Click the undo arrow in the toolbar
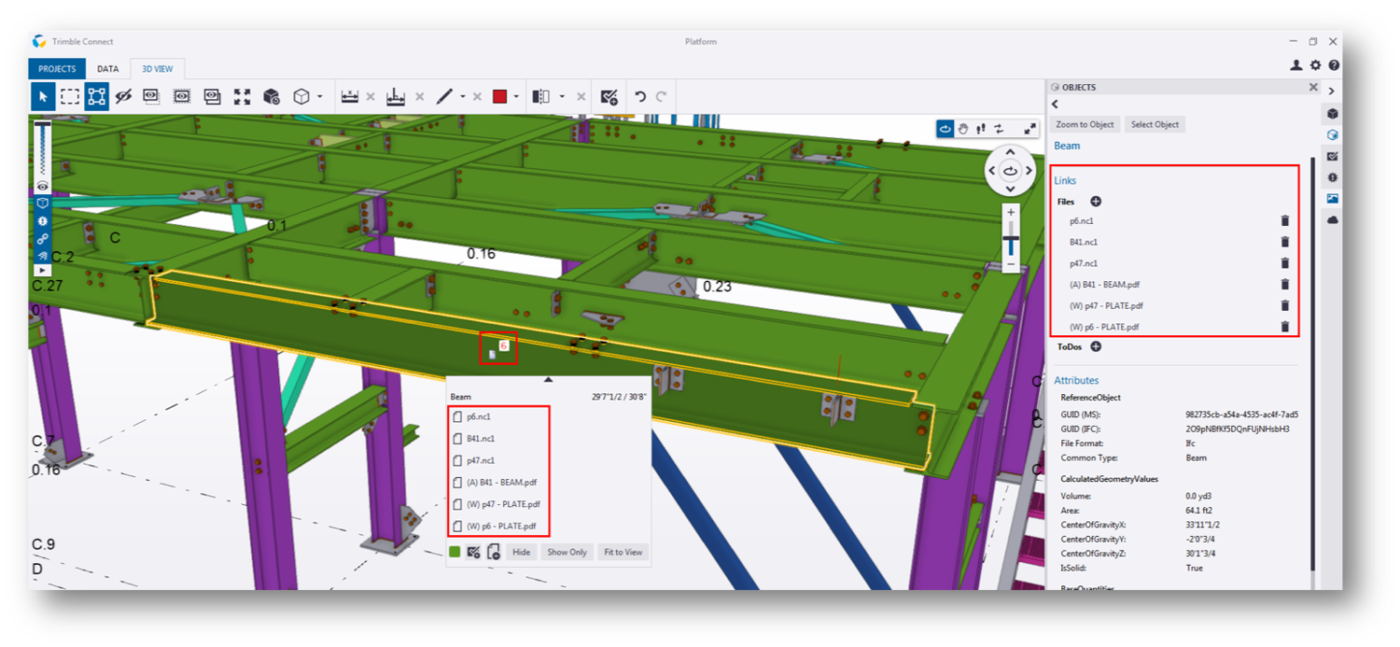Image resolution: width=1400 pixels, height=647 pixels. (640, 96)
